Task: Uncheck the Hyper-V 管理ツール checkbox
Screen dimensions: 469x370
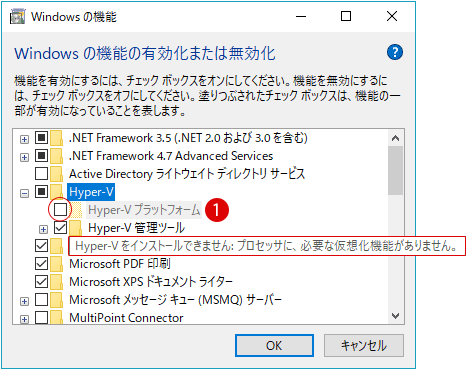Action: click(x=60, y=228)
